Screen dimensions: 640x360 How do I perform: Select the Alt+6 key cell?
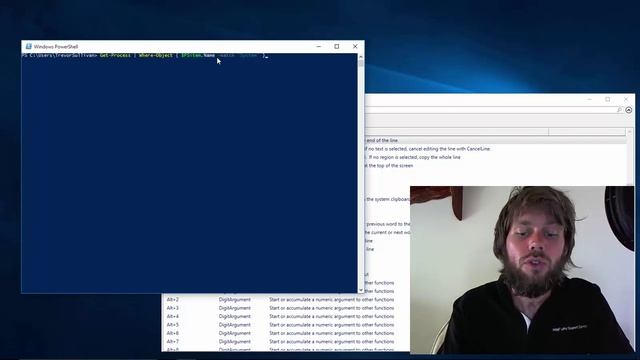tap(173, 333)
